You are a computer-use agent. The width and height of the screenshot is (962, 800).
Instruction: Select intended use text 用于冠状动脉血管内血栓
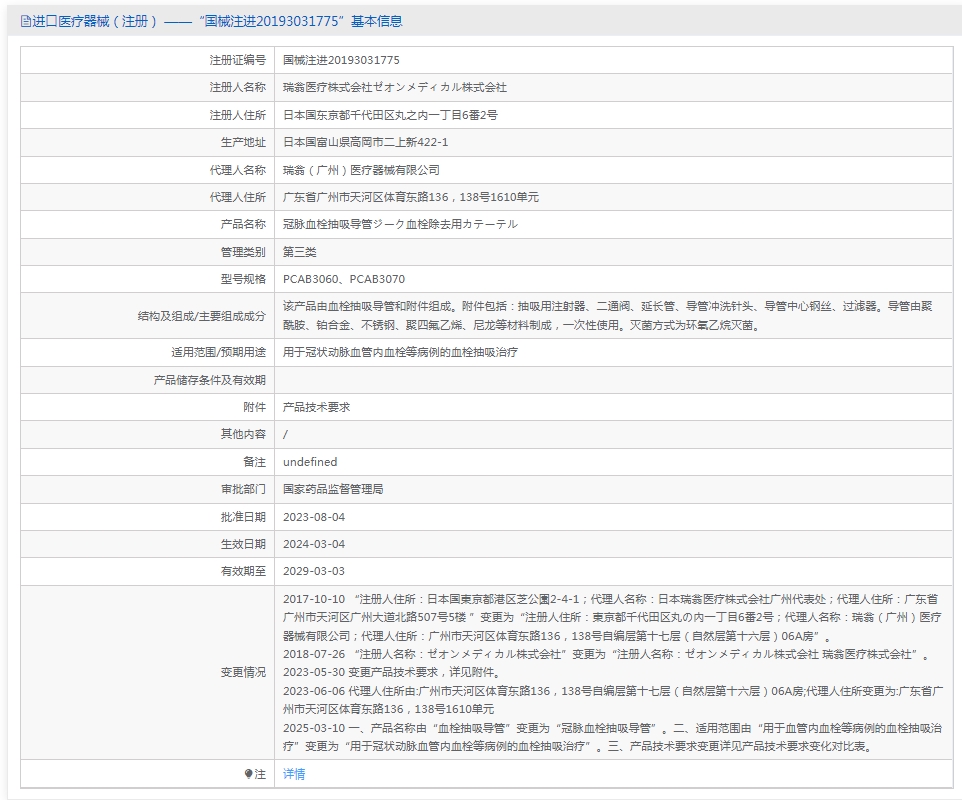point(400,352)
